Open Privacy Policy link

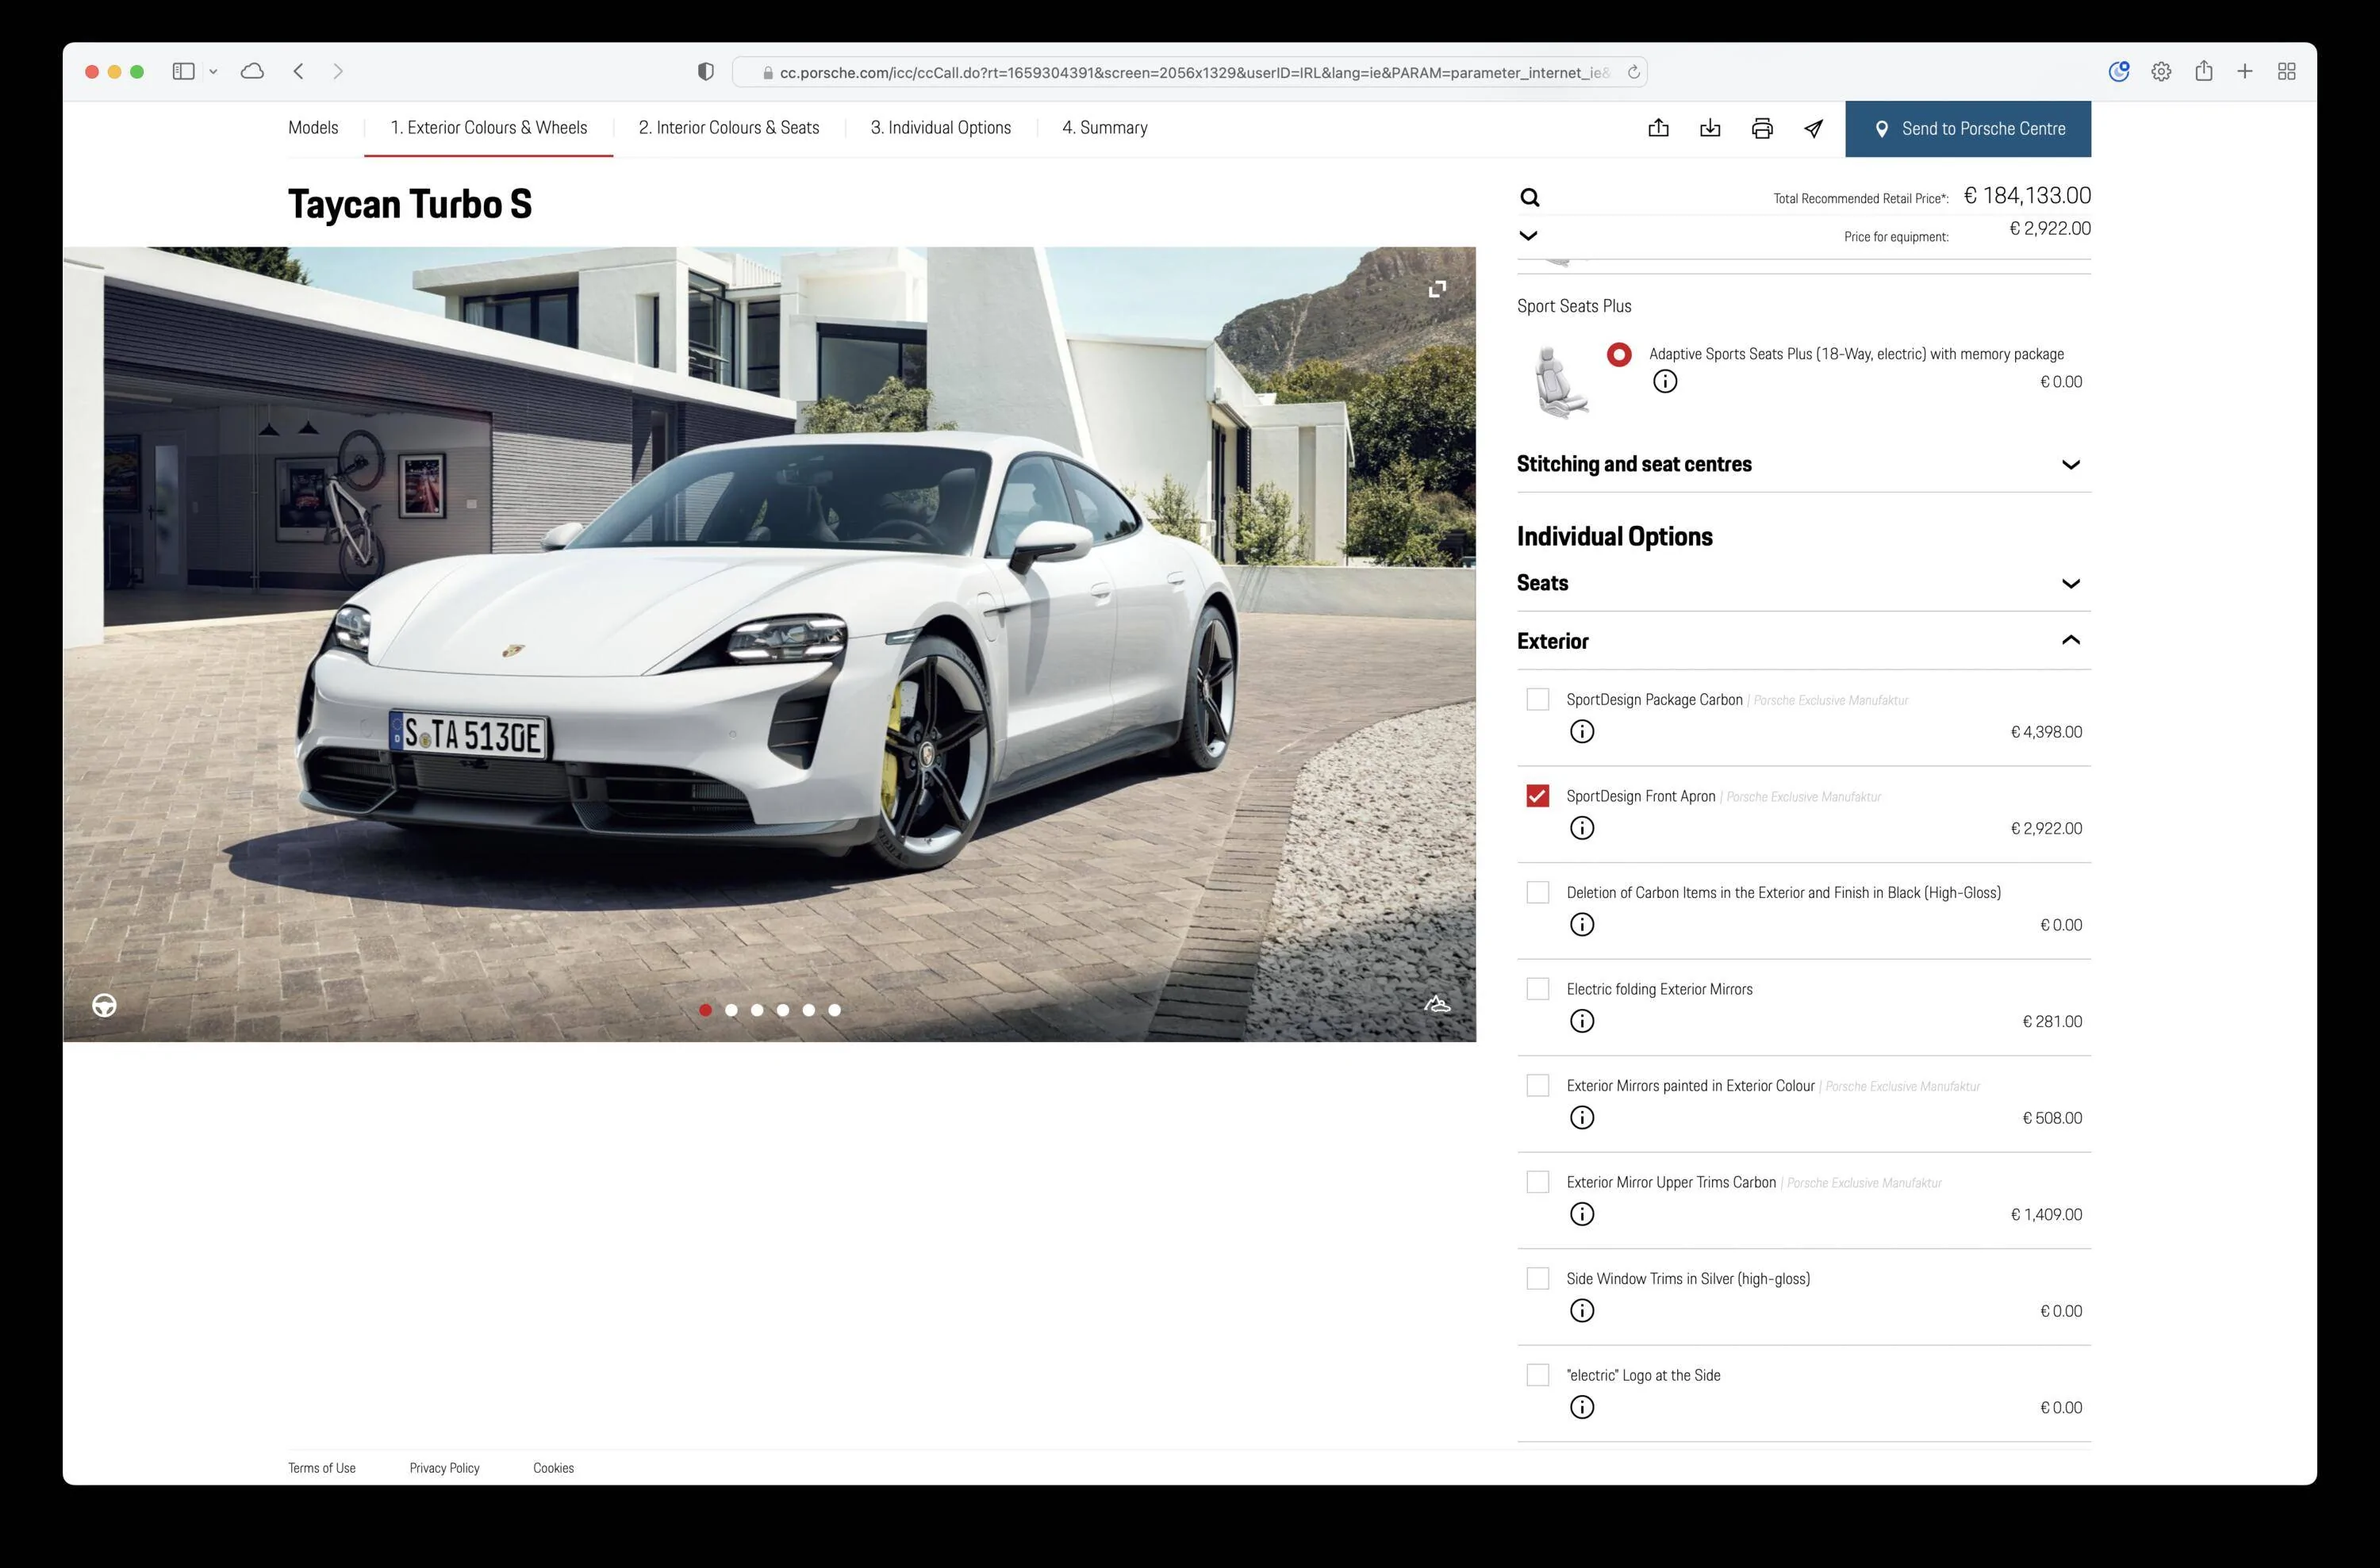click(444, 1467)
